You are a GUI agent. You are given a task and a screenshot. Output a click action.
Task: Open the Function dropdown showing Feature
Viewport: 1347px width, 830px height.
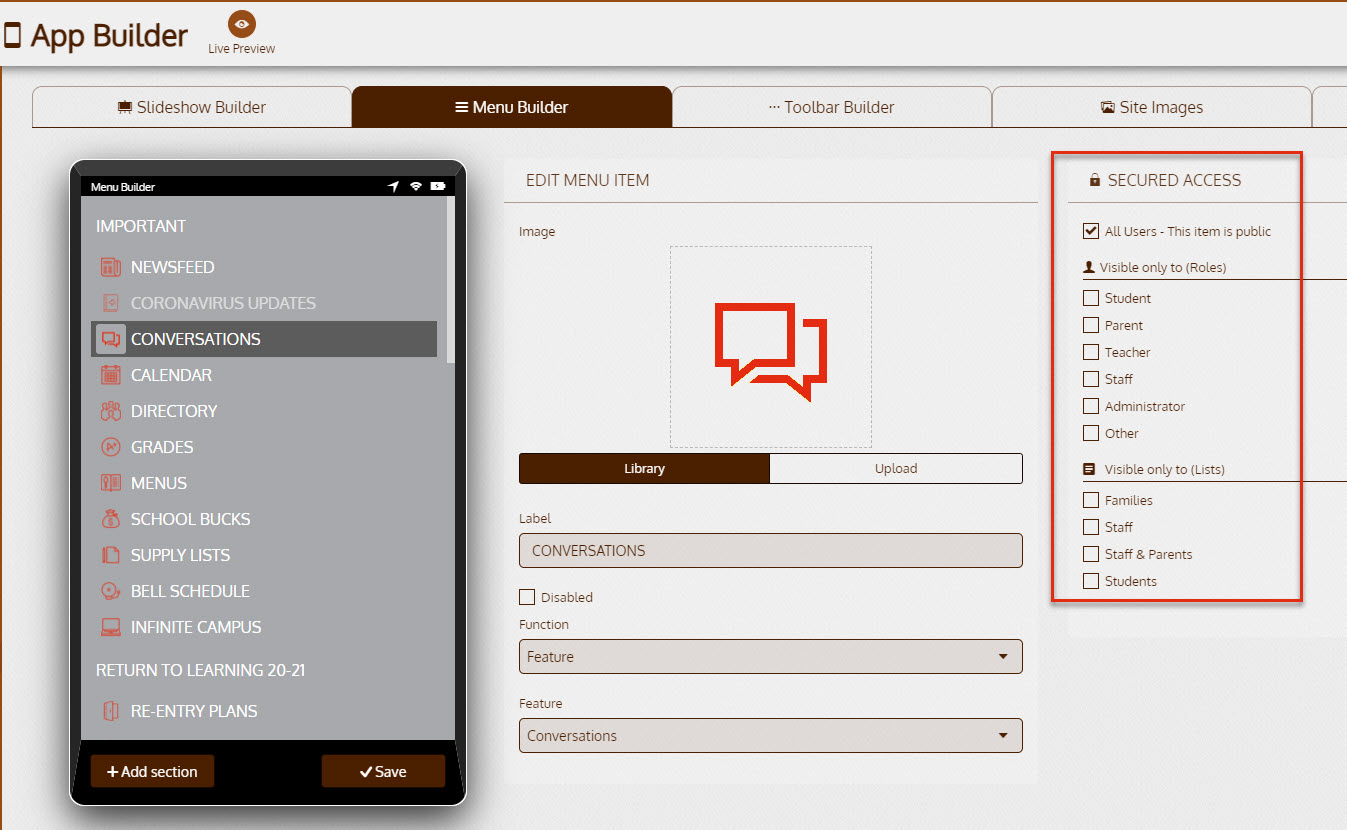771,657
